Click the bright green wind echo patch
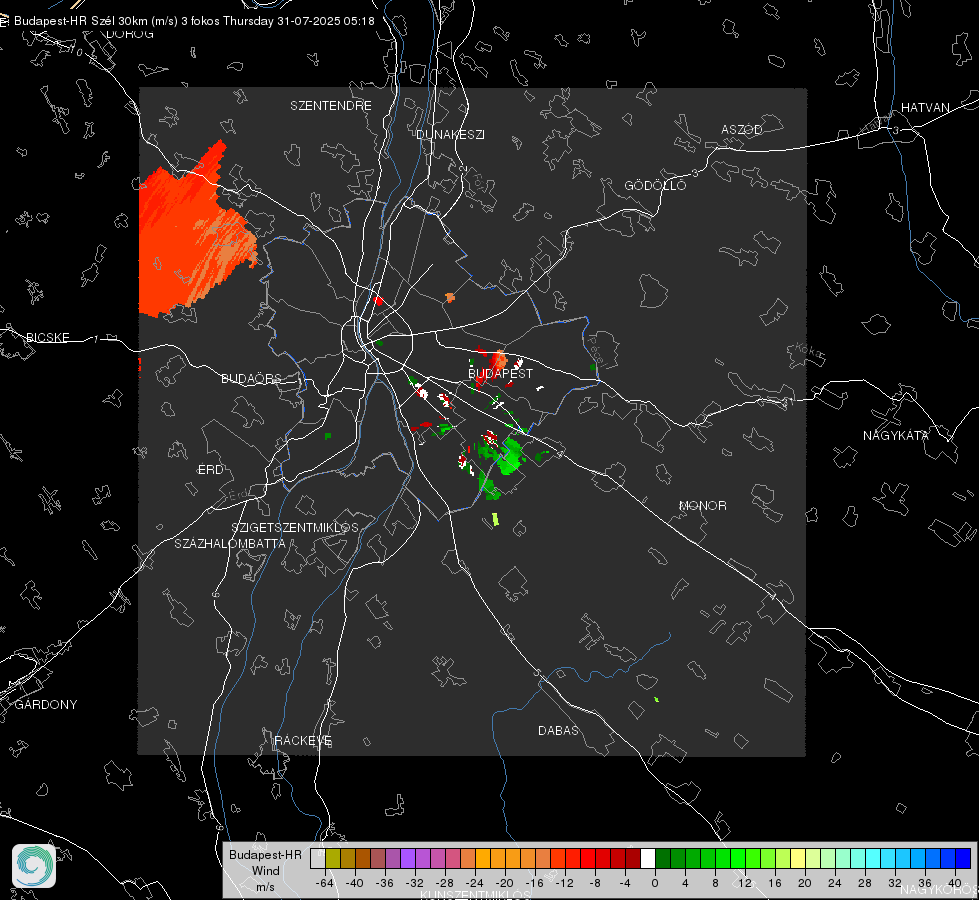Screen dimensions: 979x900 (x=509, y=457)
